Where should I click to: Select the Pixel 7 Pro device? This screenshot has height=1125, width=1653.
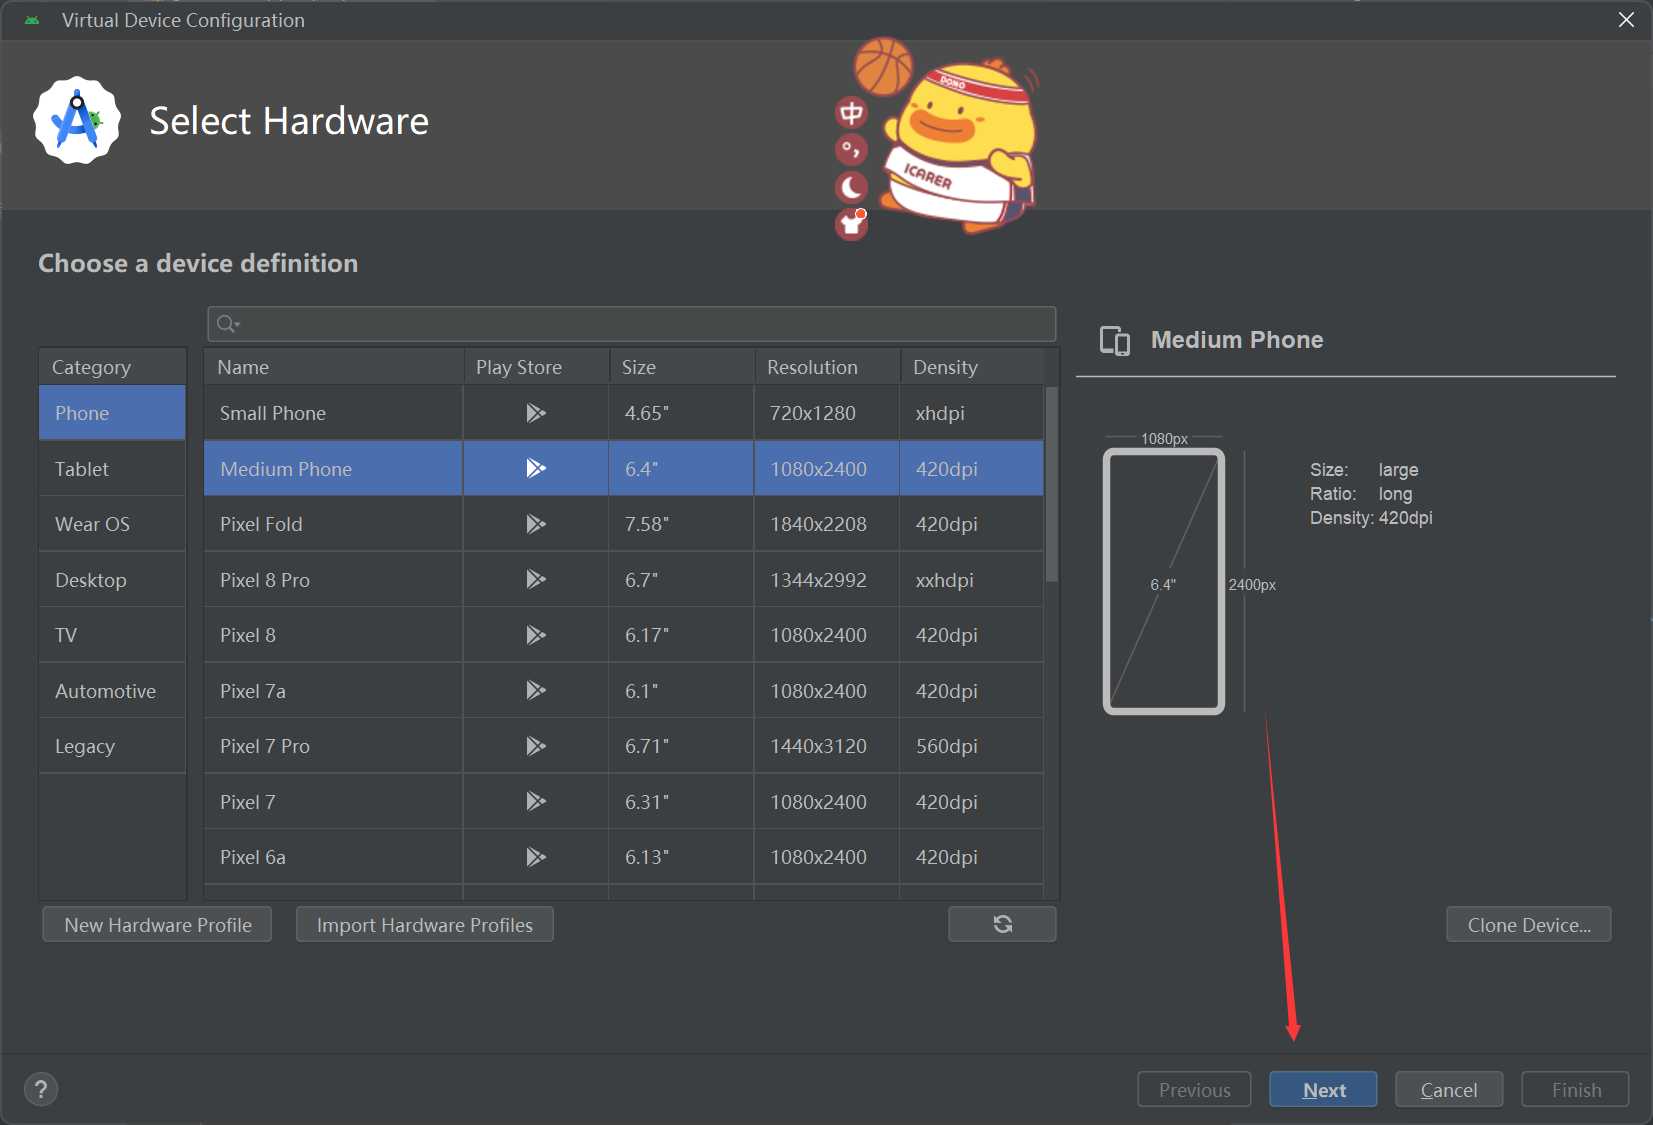[x=265, y=746]
